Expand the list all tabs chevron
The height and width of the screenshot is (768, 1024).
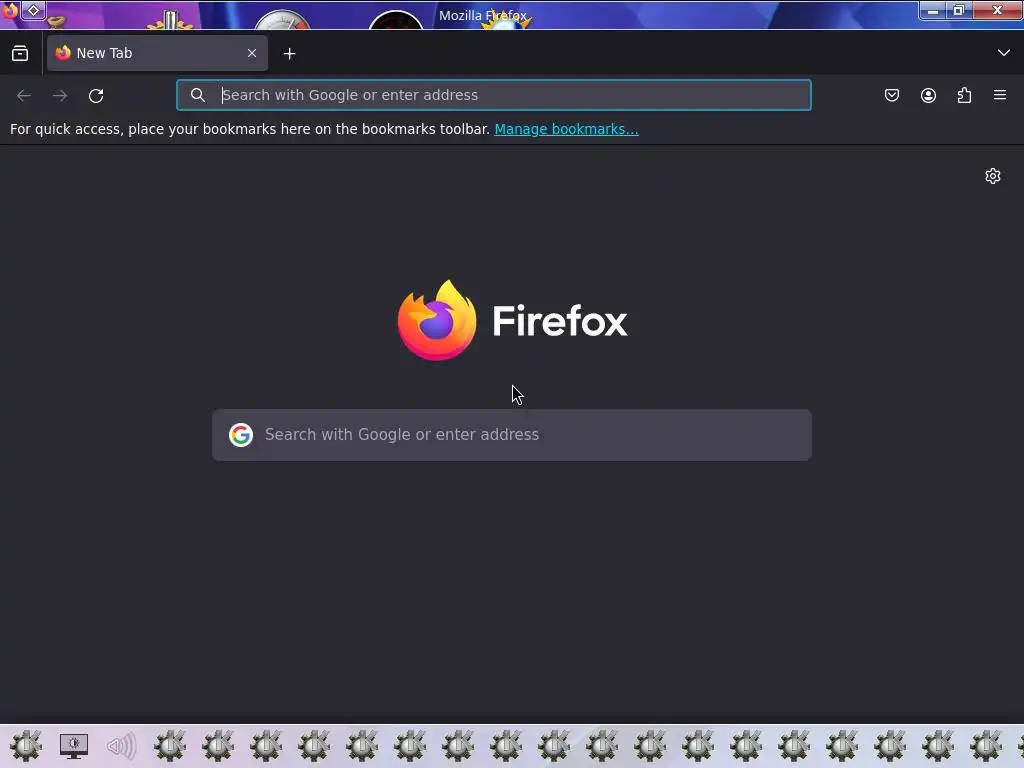[x=1004, y=53]
